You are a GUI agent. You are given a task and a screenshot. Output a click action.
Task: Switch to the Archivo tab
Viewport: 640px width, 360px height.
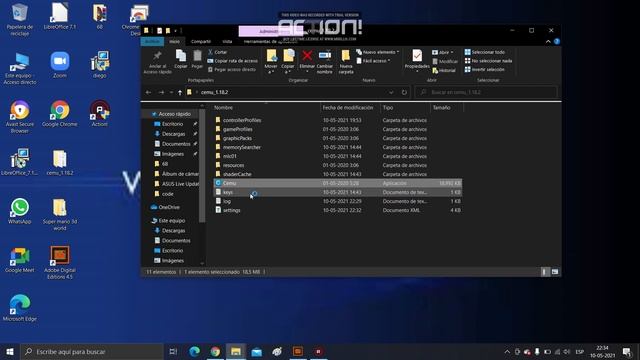tap(152, 42)
